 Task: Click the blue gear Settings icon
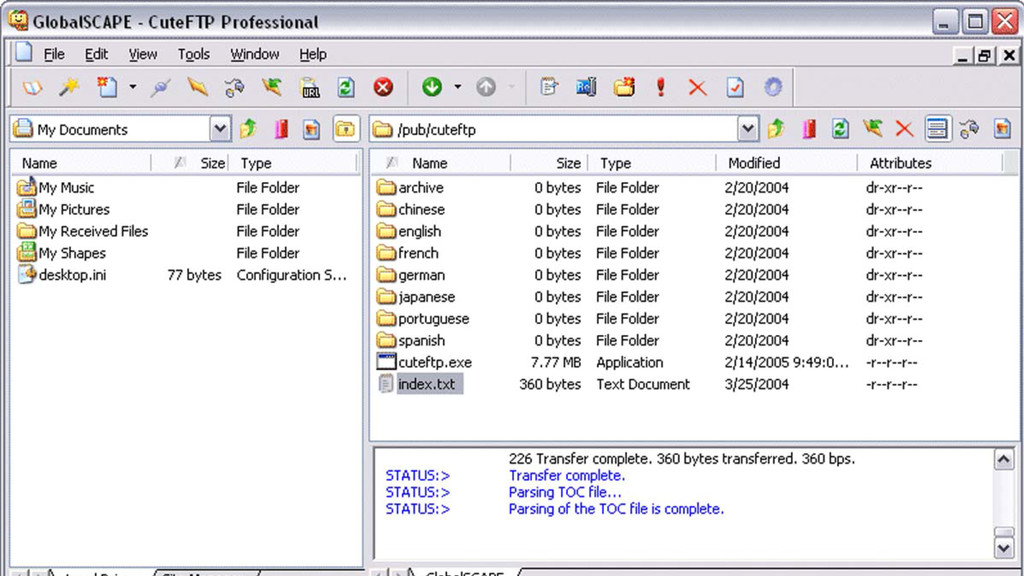773,87
